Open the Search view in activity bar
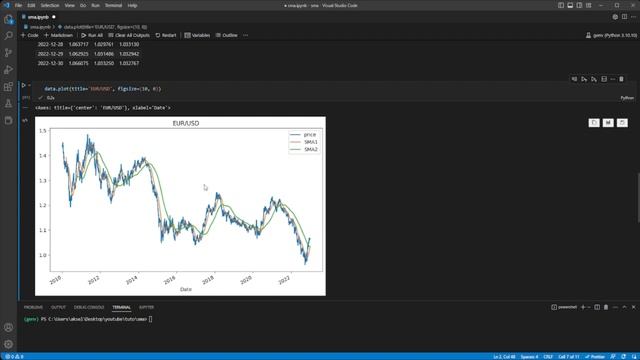 click(8, 36)
